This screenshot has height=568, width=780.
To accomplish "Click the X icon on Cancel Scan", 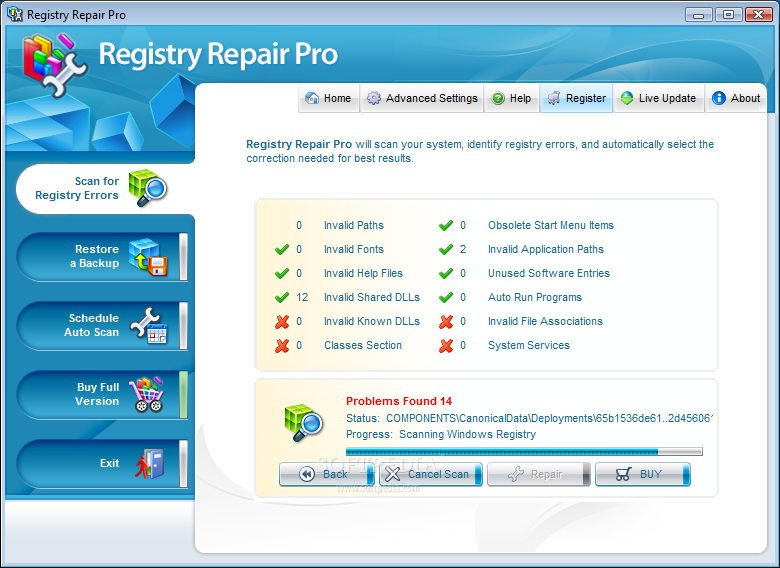I will tap(392, 474).
